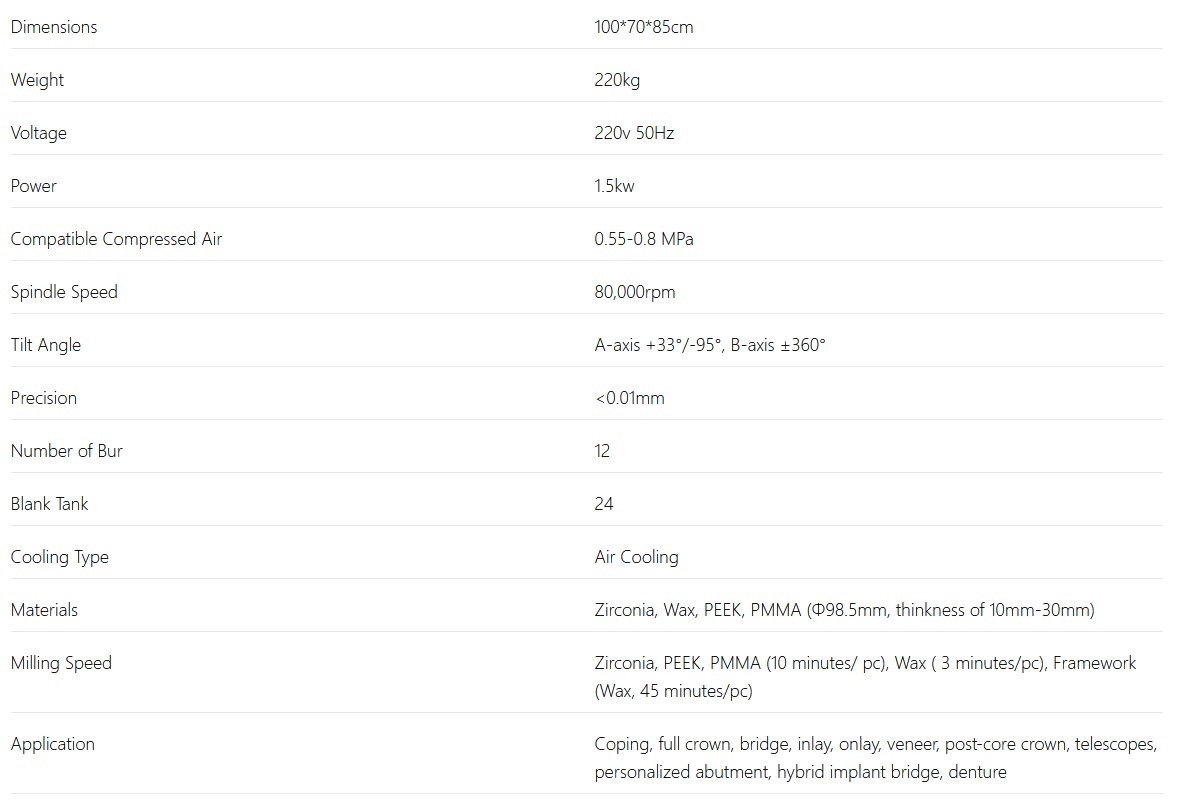Click the Blank Tank label
Image resolution: width=1182 pixels, height=800 pixels.
click(x=49, y=504)
